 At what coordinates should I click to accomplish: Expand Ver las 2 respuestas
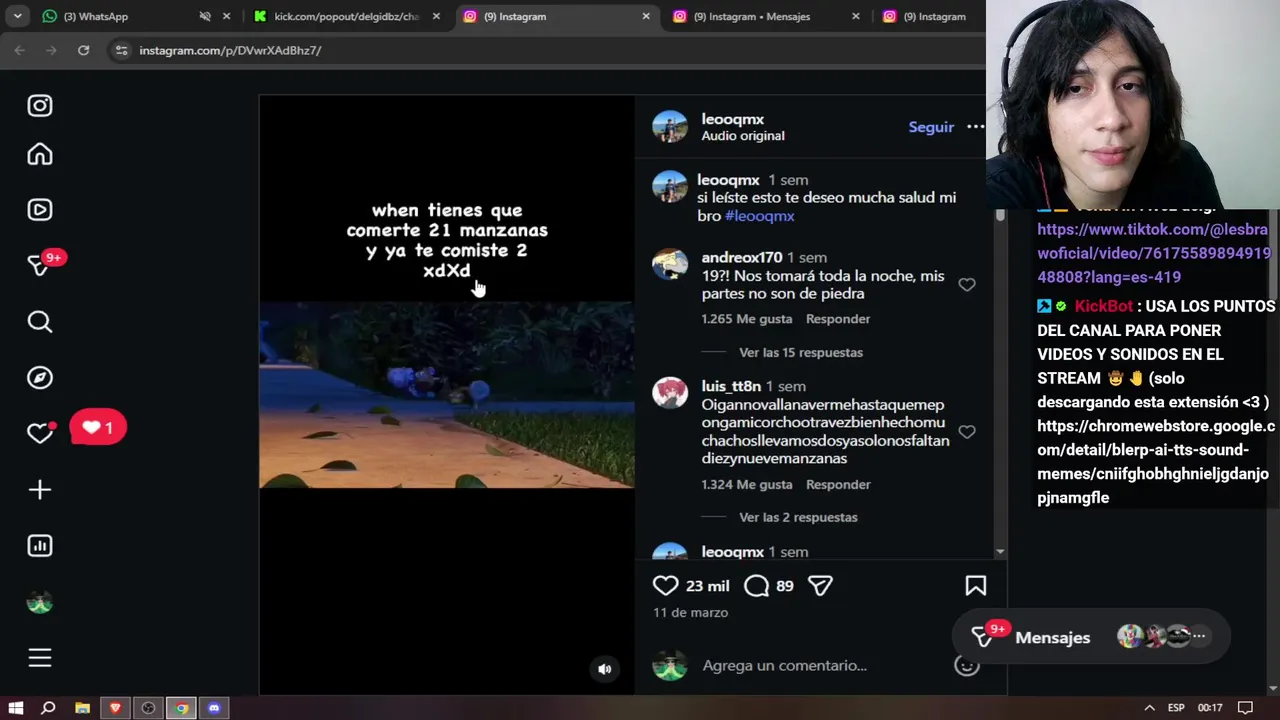[798, 517]
